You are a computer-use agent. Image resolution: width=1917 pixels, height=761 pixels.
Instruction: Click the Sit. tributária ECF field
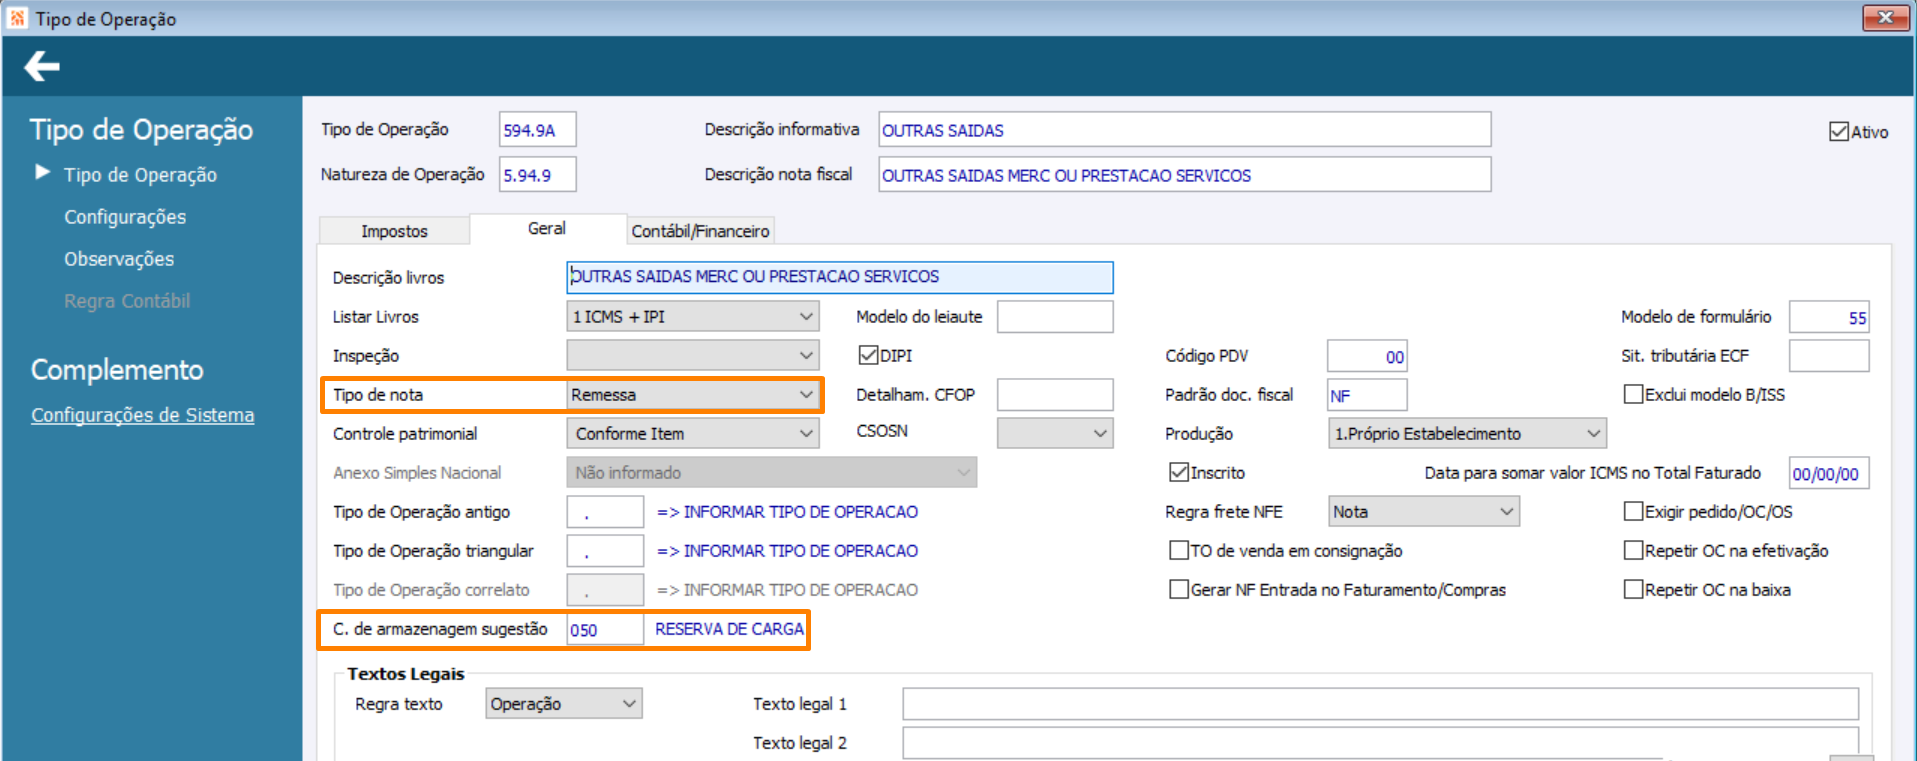[x=1829, y=355]
